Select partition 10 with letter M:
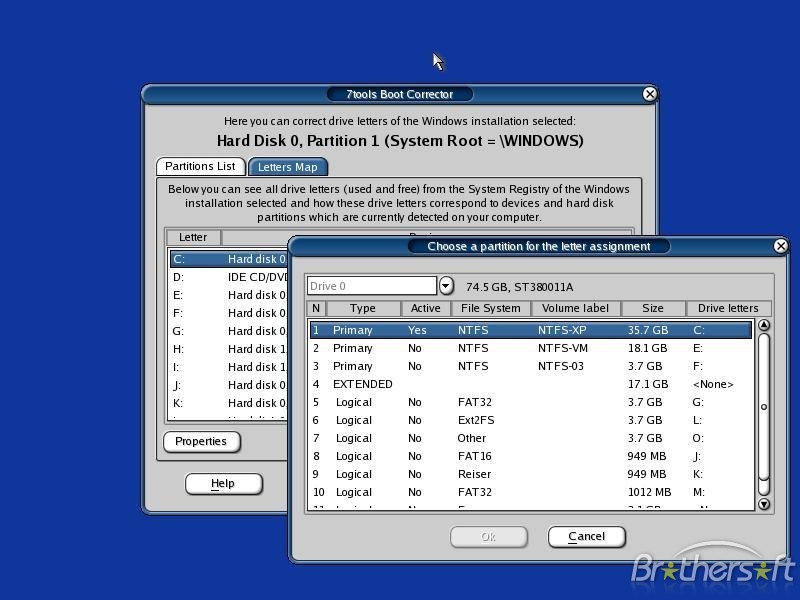Screen dimensions: 800x600 [x=531, y=492]
